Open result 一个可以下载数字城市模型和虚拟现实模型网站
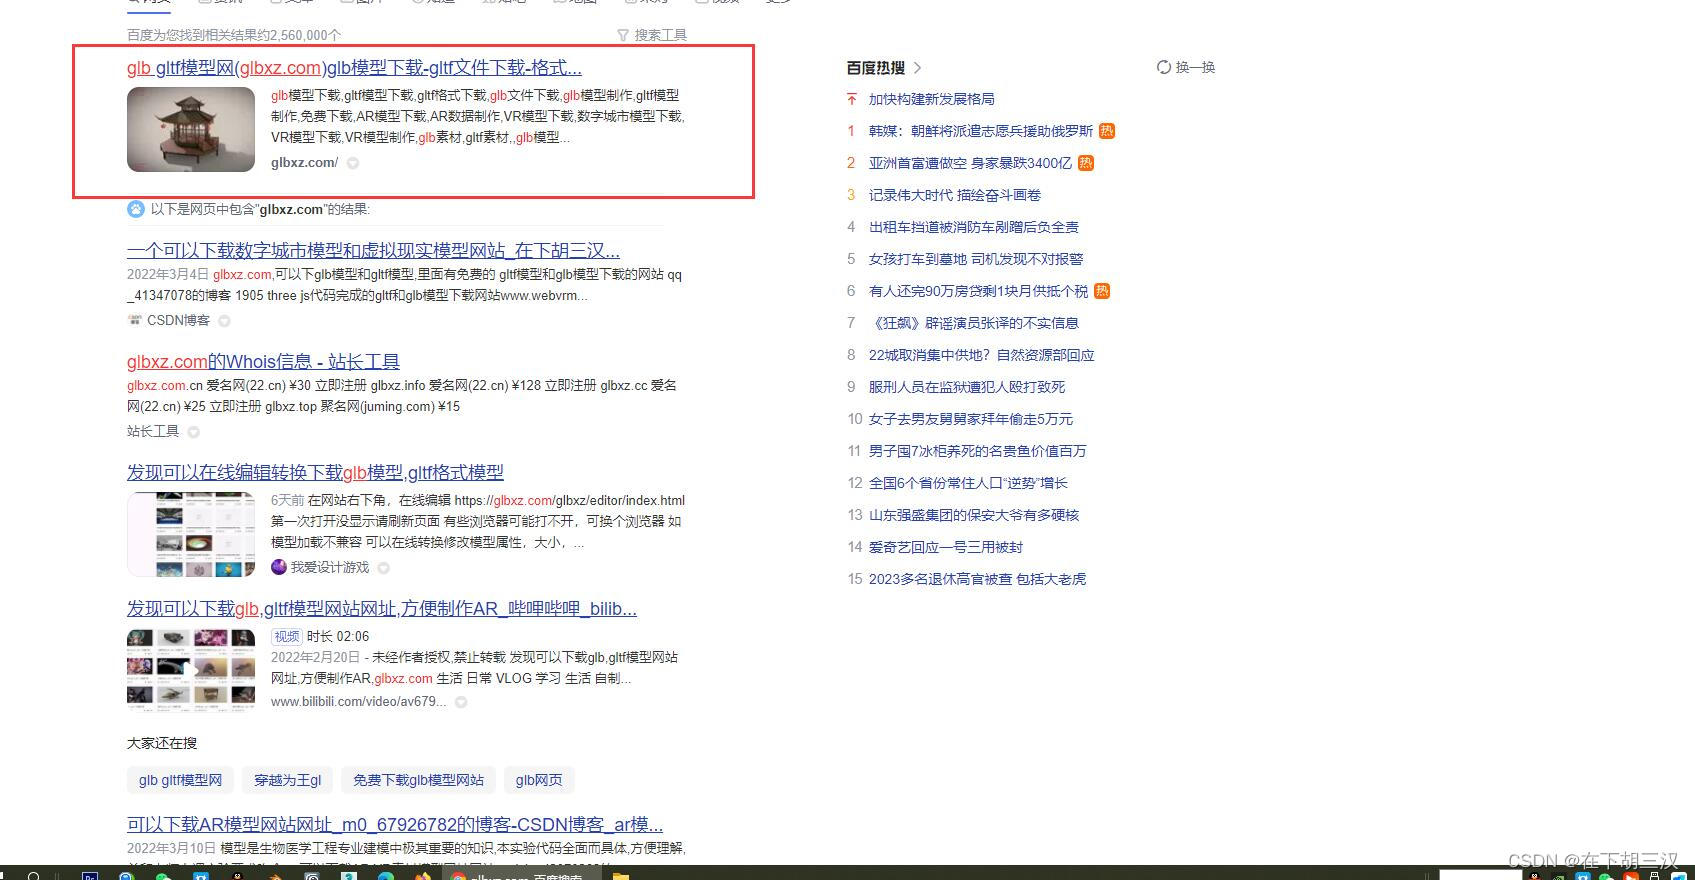This screenshot has height=880, width=1695. (x=373, y=250)
